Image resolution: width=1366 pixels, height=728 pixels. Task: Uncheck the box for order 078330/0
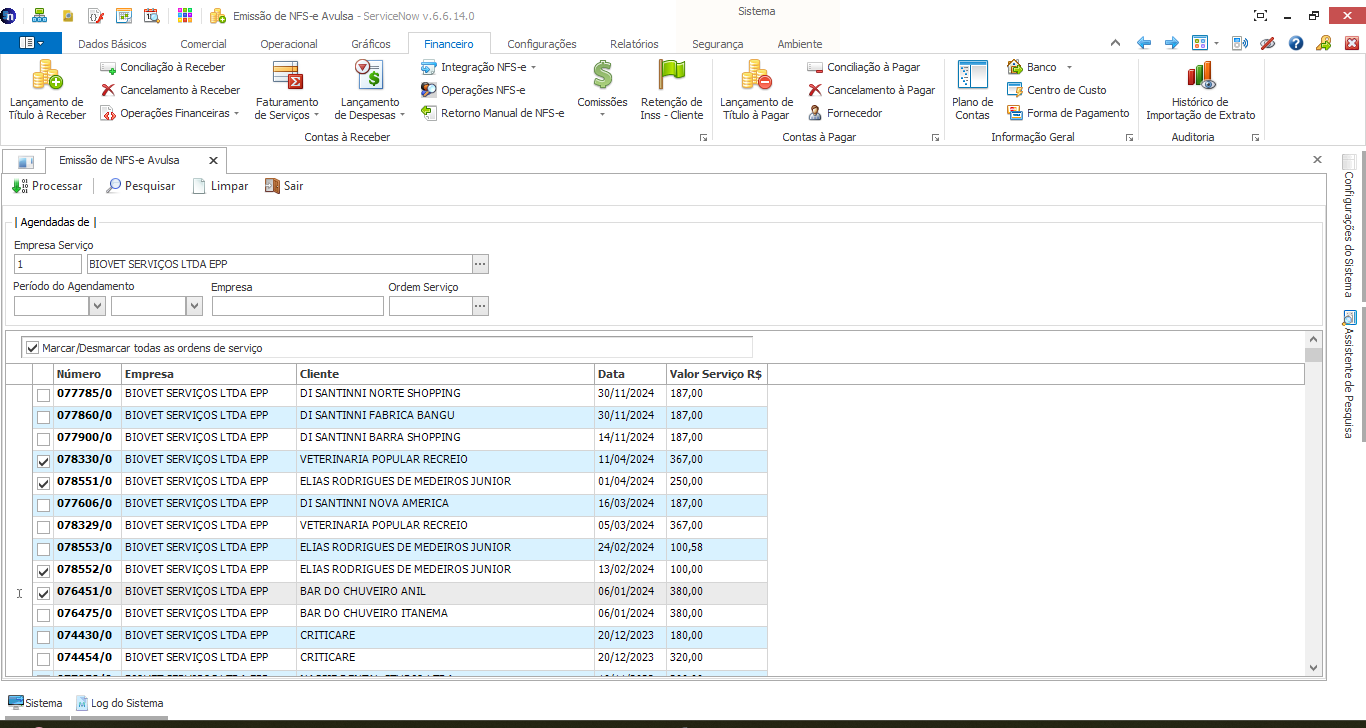[x=43, y=460]
